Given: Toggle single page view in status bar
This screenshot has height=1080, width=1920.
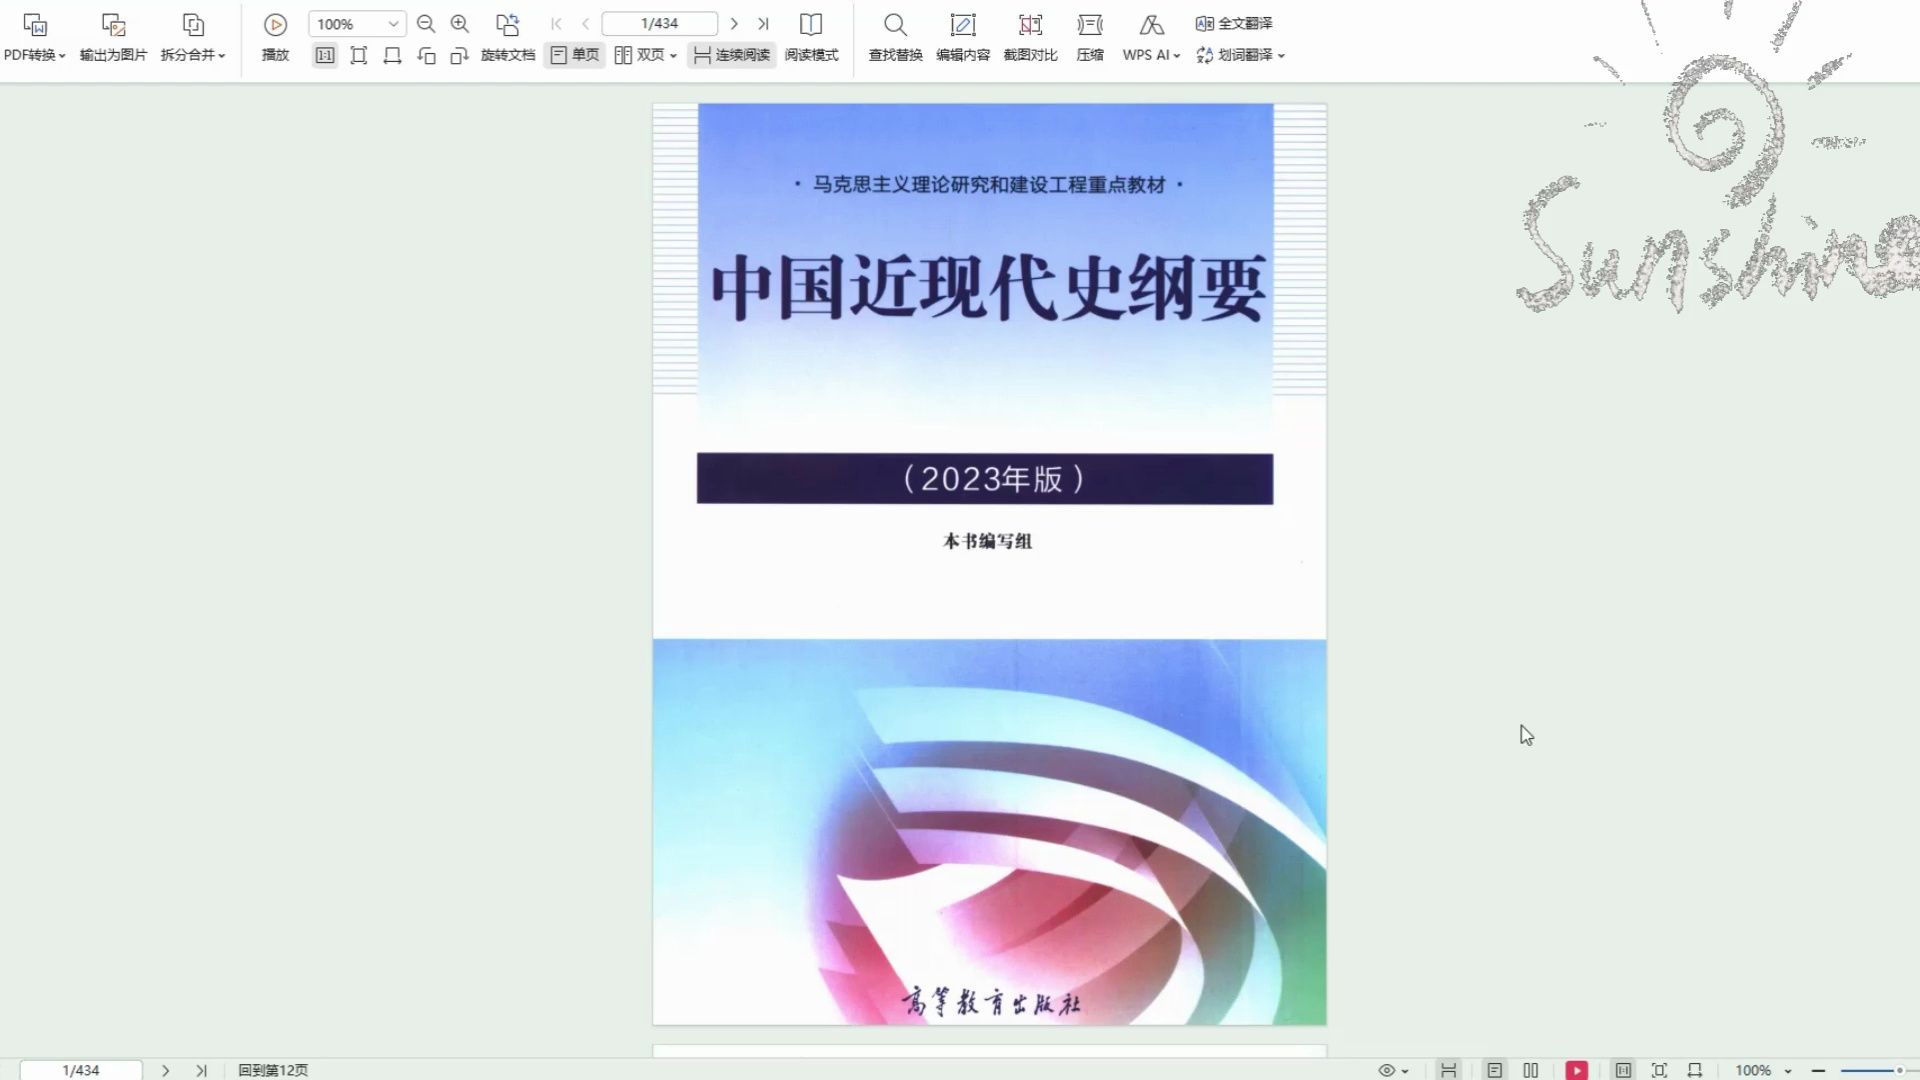Looking at the screenshot, I should point(1494,1070).
